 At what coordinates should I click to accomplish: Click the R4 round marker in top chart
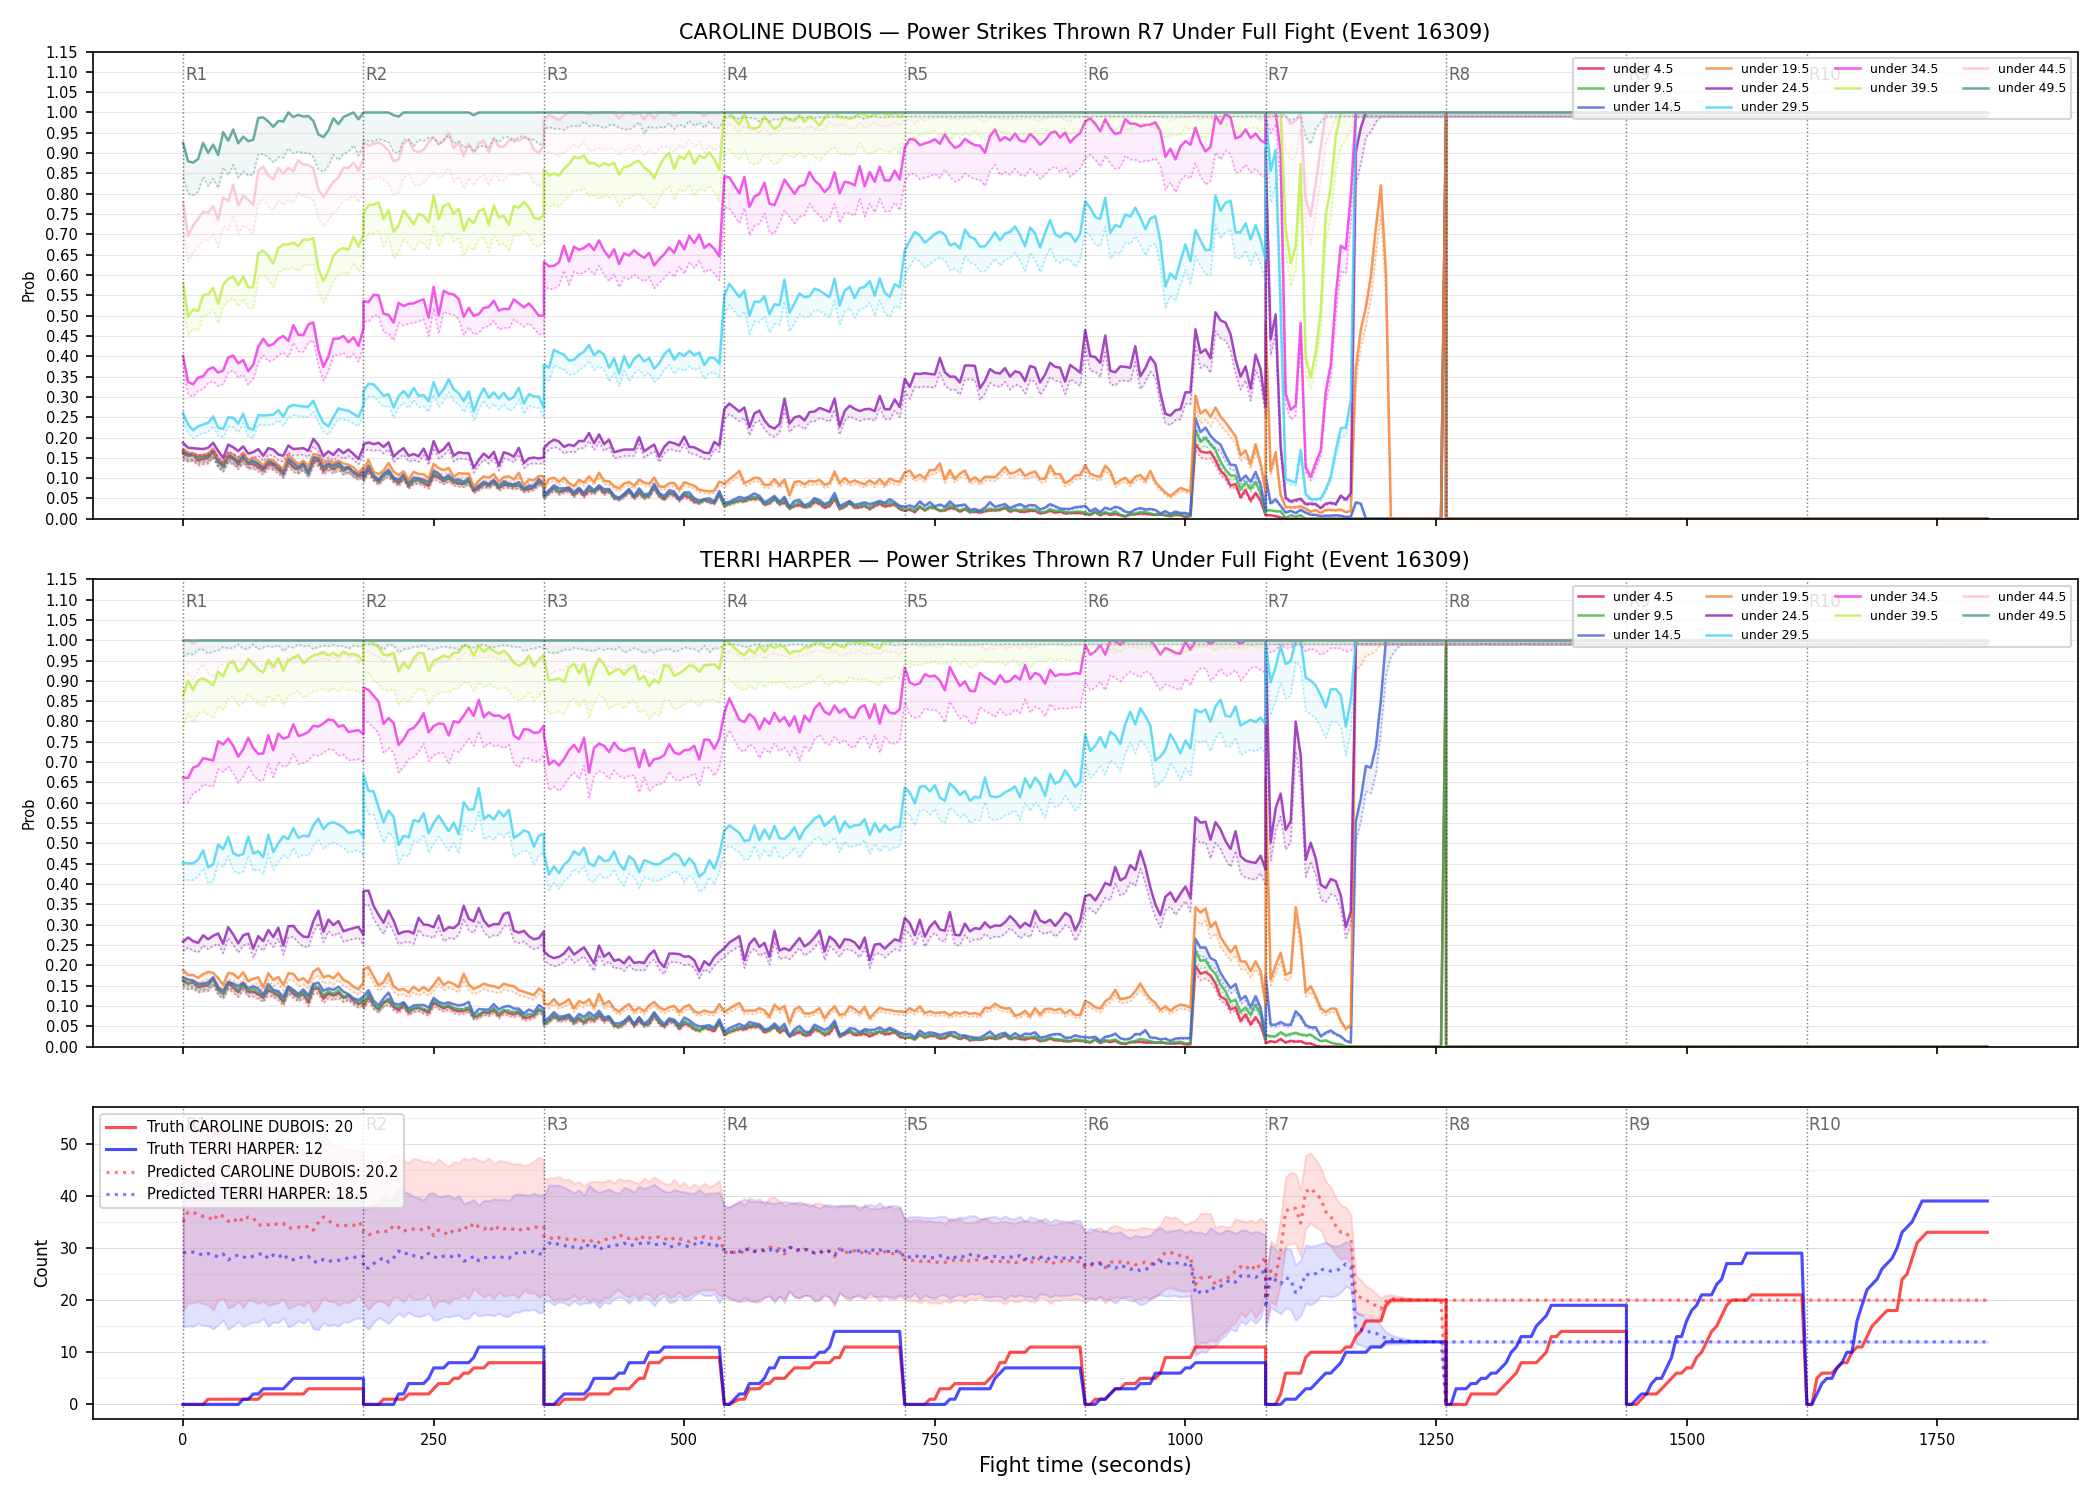(x=737, y=74)
